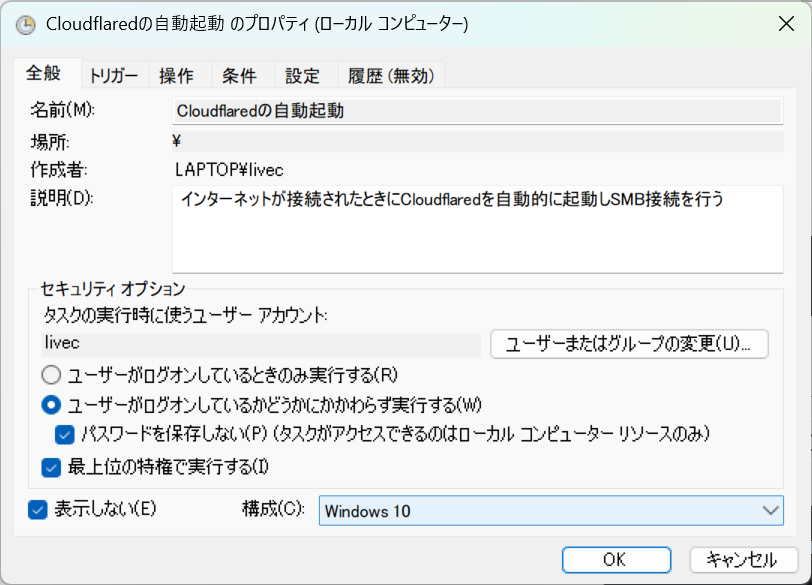Toggle 最上位の特権で実行する checkbox
The width and height of the screenshot is (812, 585).
pos(51,467)
